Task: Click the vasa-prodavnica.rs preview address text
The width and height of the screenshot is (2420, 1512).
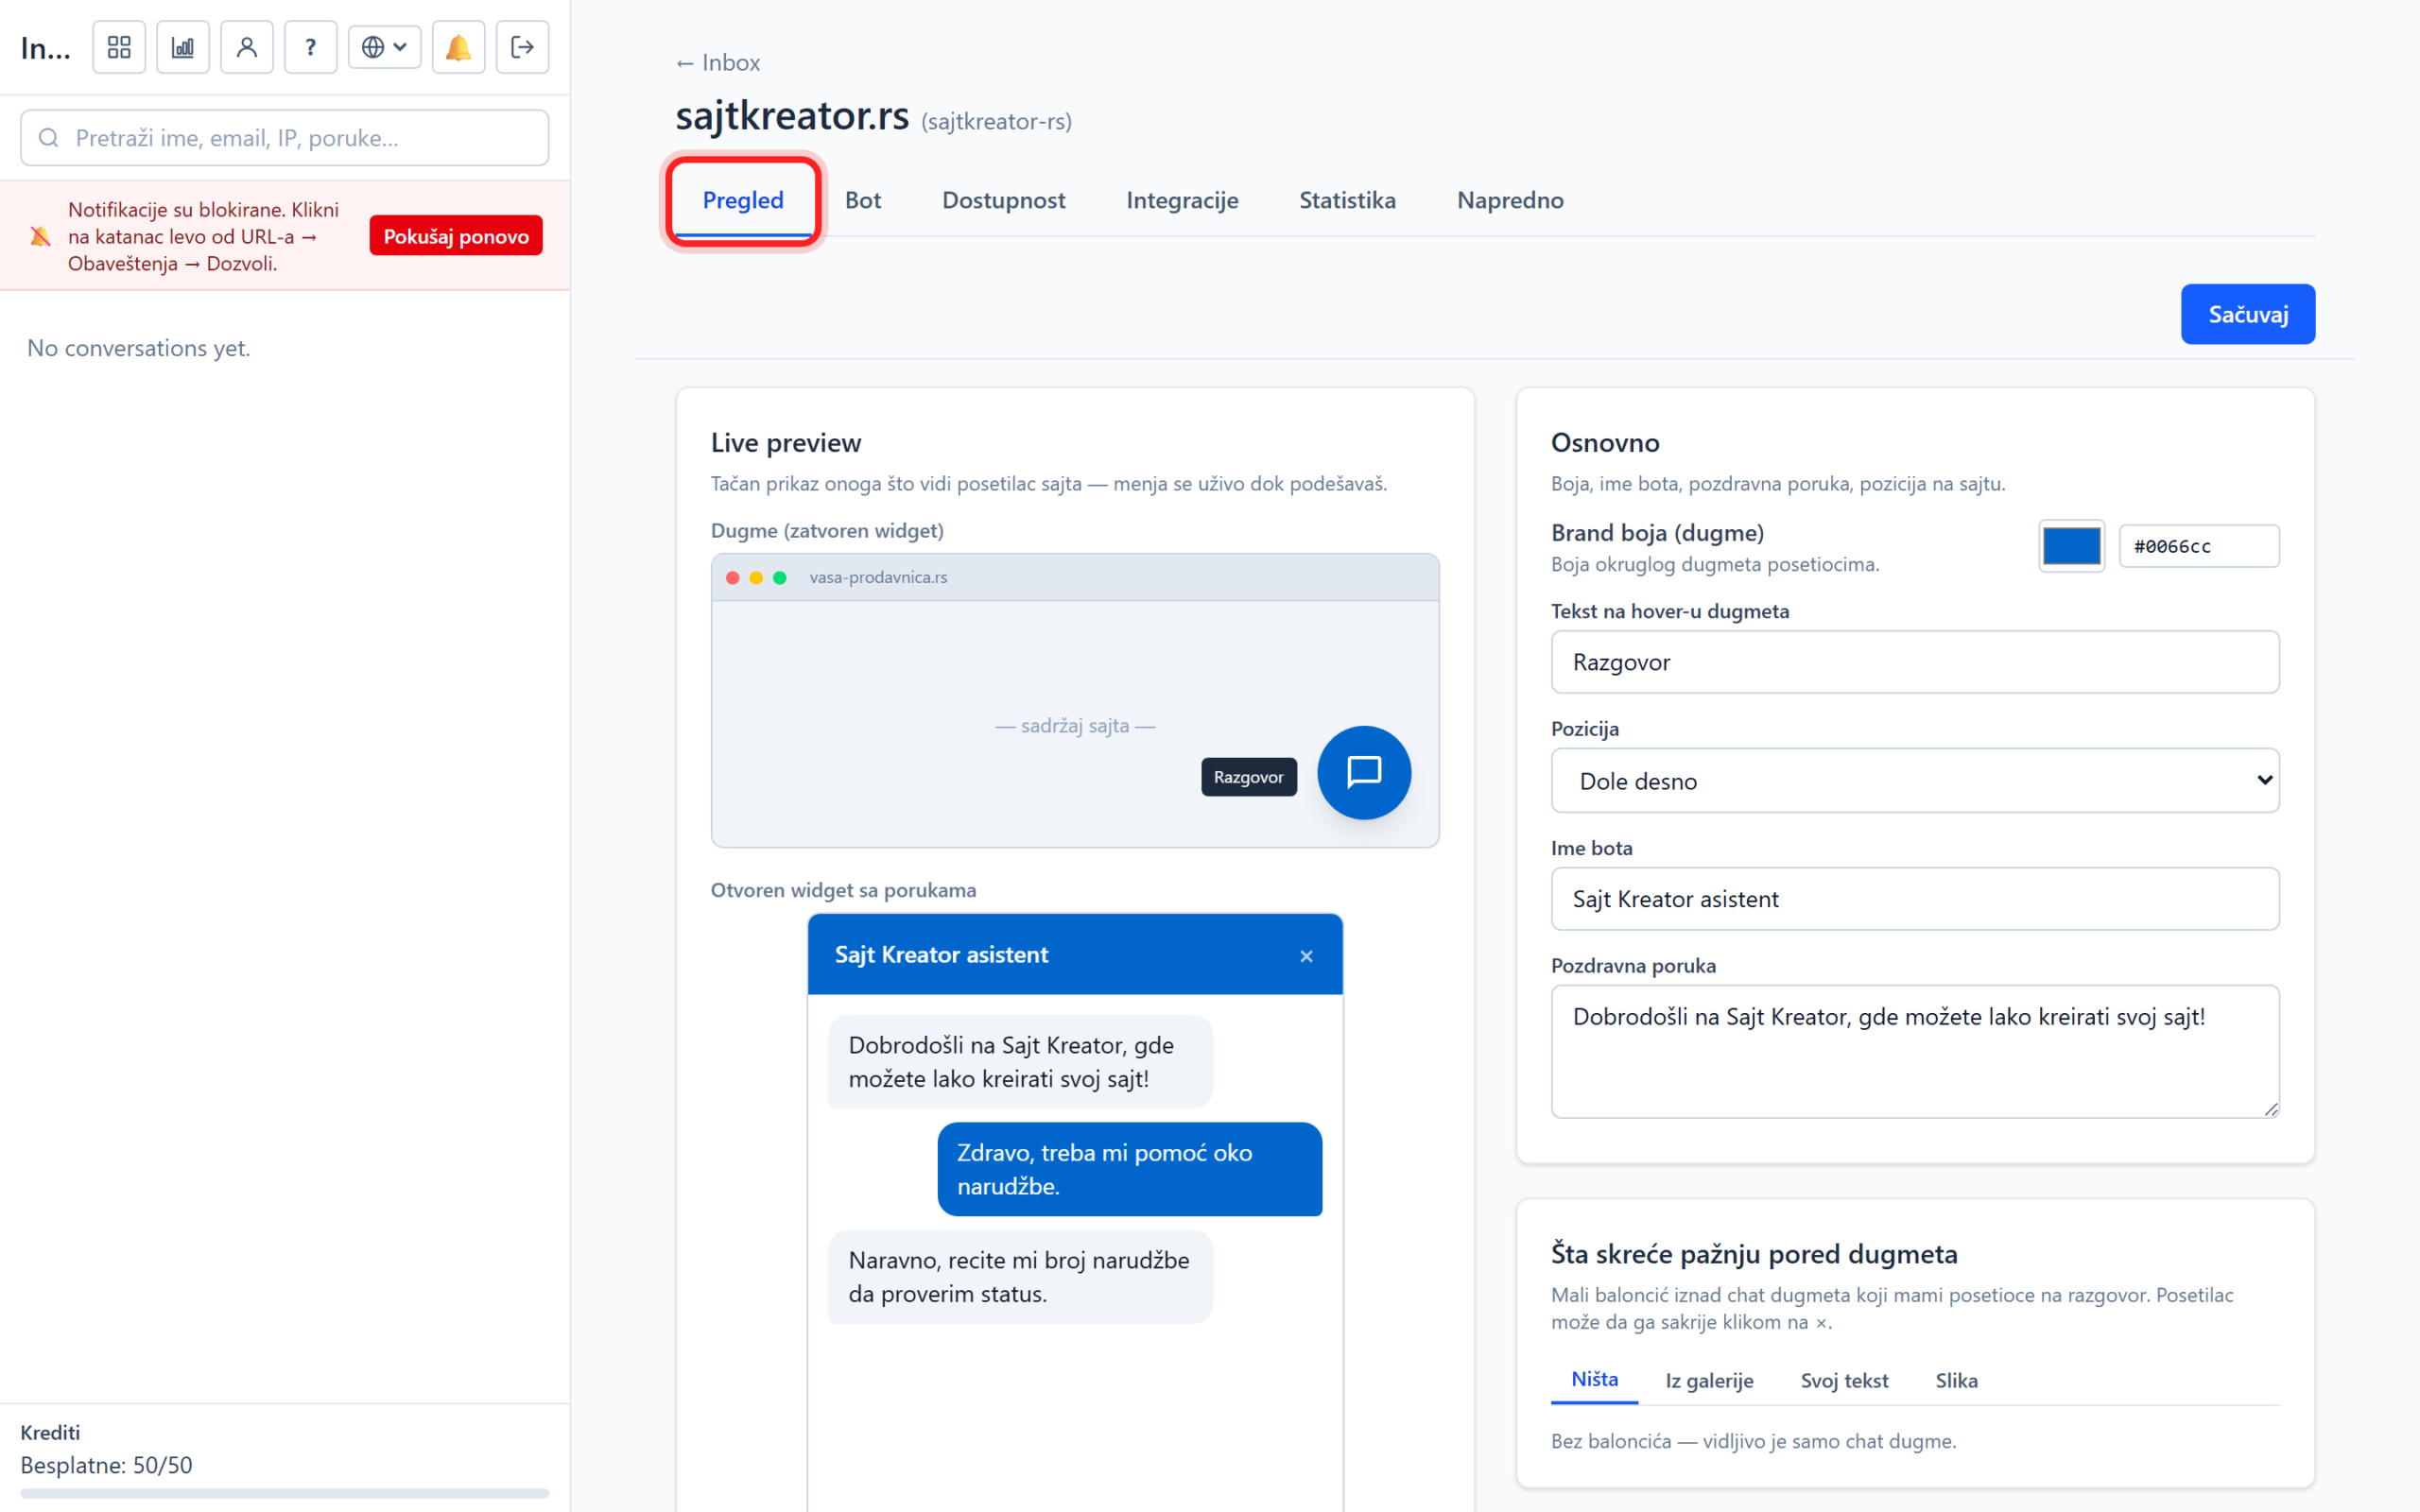Action: click(x=878, y=577)
